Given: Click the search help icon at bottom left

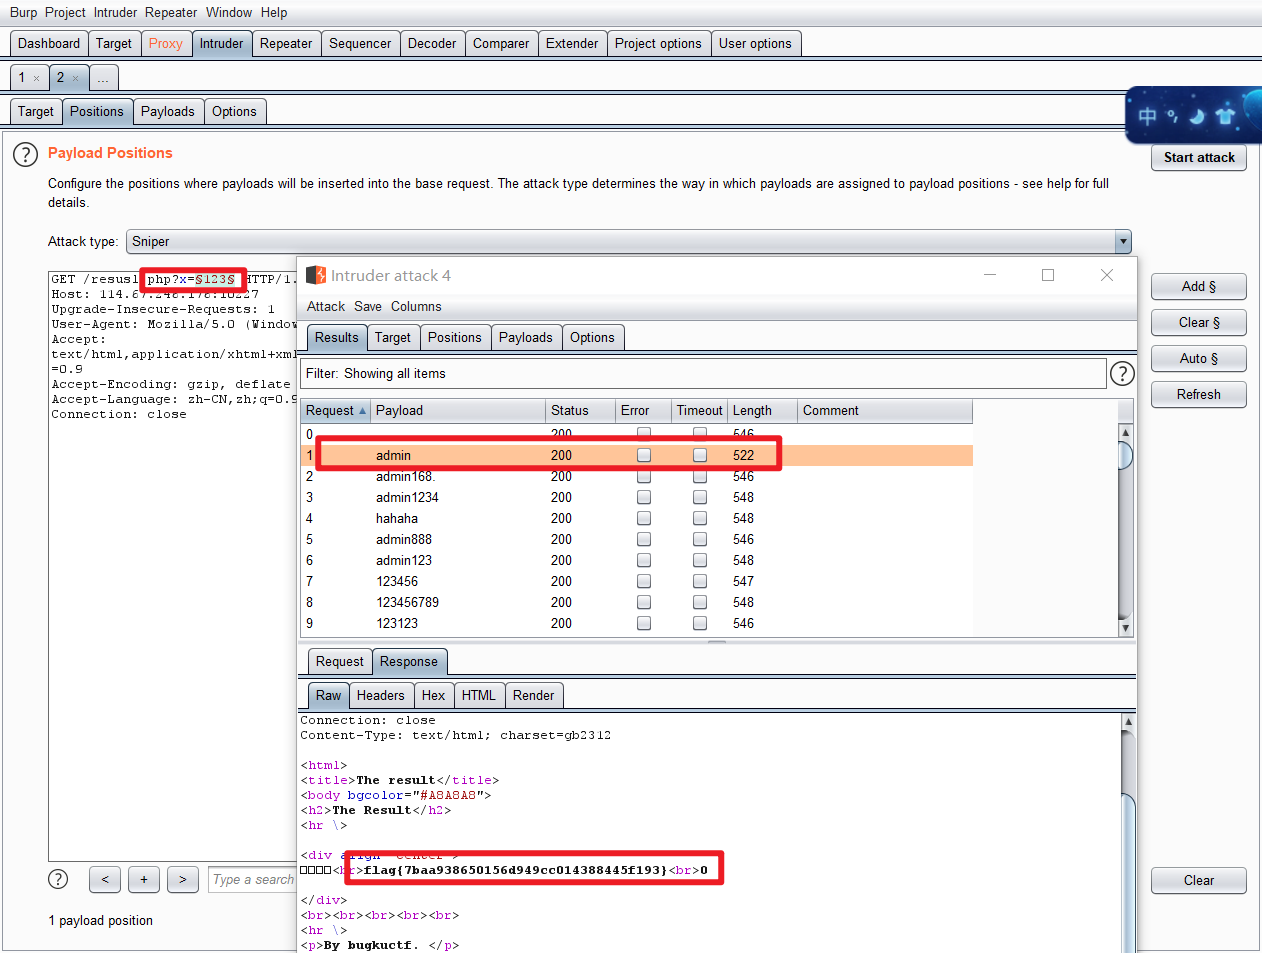Looking at the screenshot, I should pos(59,879).
